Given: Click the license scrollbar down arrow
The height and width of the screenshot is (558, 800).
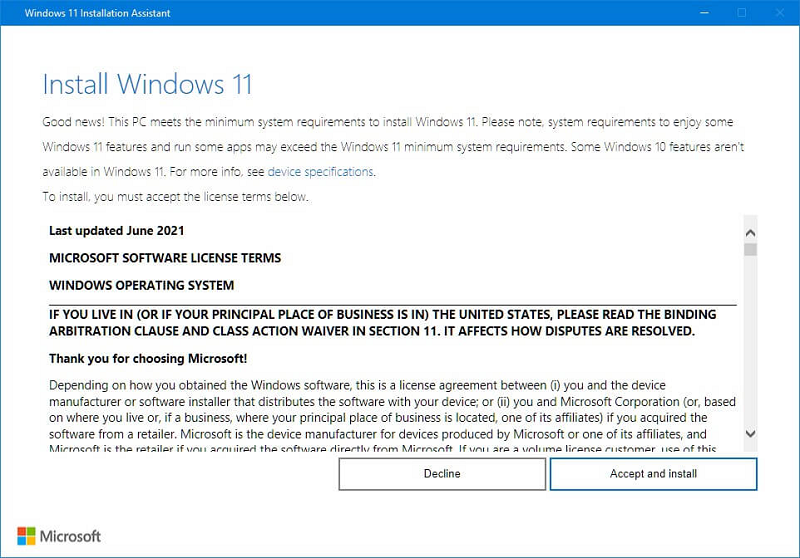Looking at the screenshot, I should click(750, 433).
